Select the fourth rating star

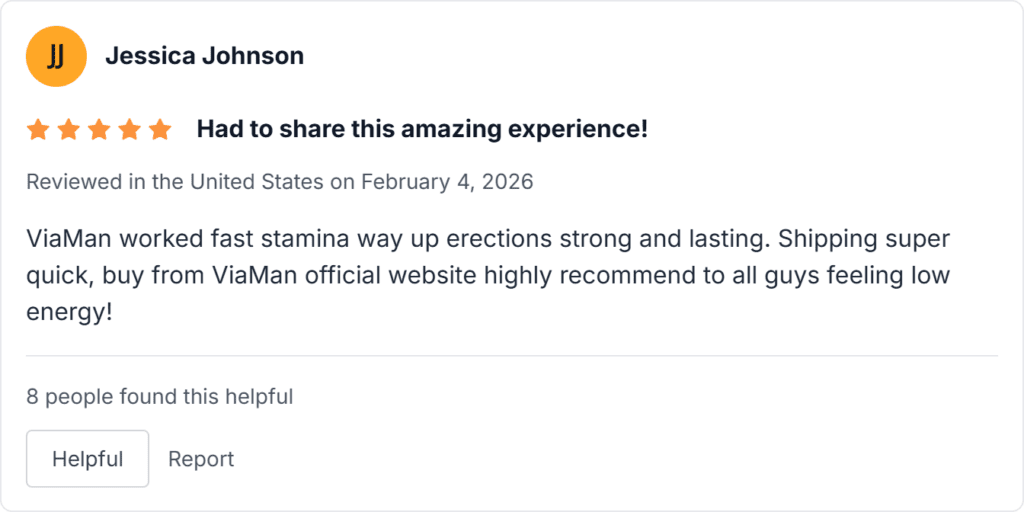(129, 129)
